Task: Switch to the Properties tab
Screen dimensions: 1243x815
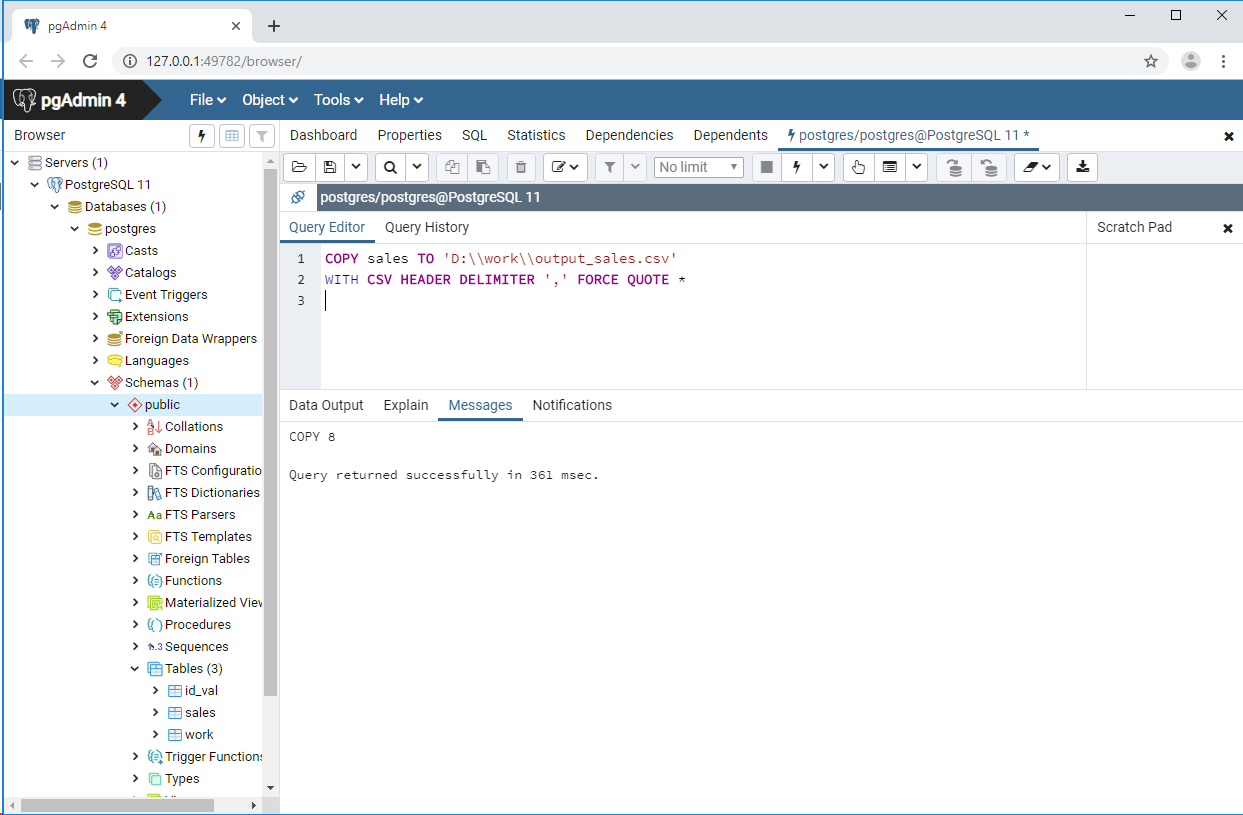Action: (409, 135)
